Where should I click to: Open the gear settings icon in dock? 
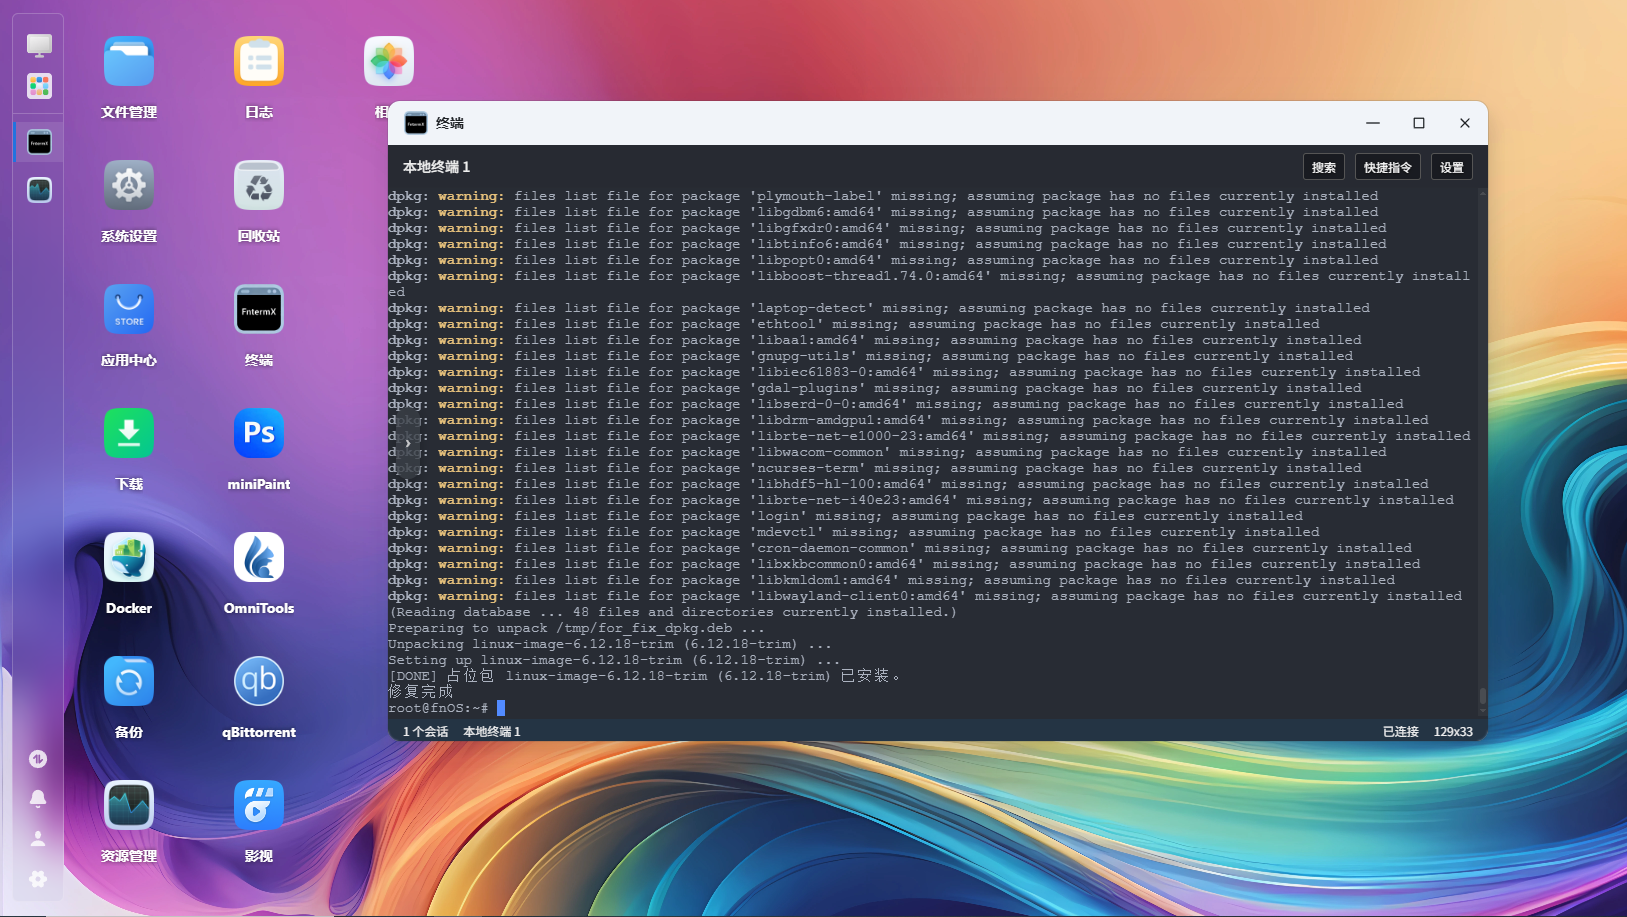(x=38, y=879)
